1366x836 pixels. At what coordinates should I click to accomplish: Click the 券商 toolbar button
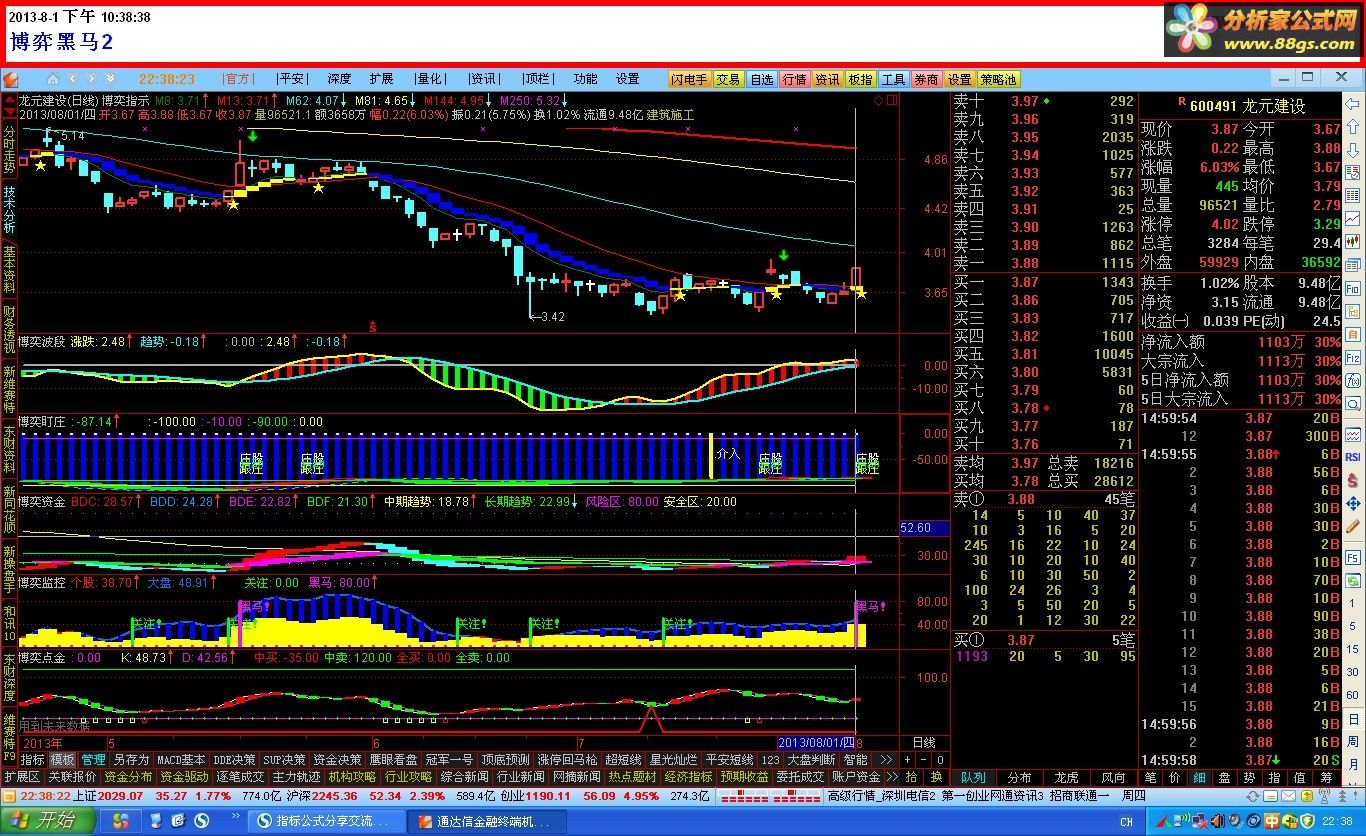(927, 79)
